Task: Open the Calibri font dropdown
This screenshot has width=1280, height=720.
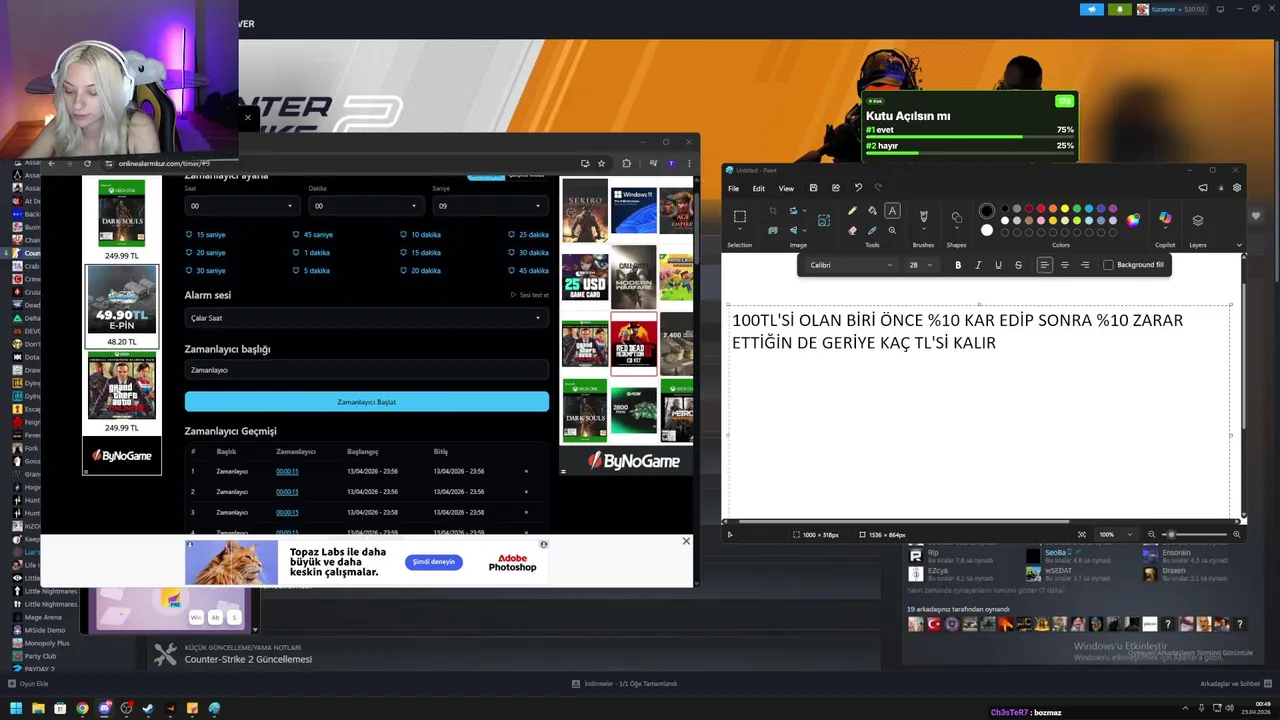Action: 851,265
